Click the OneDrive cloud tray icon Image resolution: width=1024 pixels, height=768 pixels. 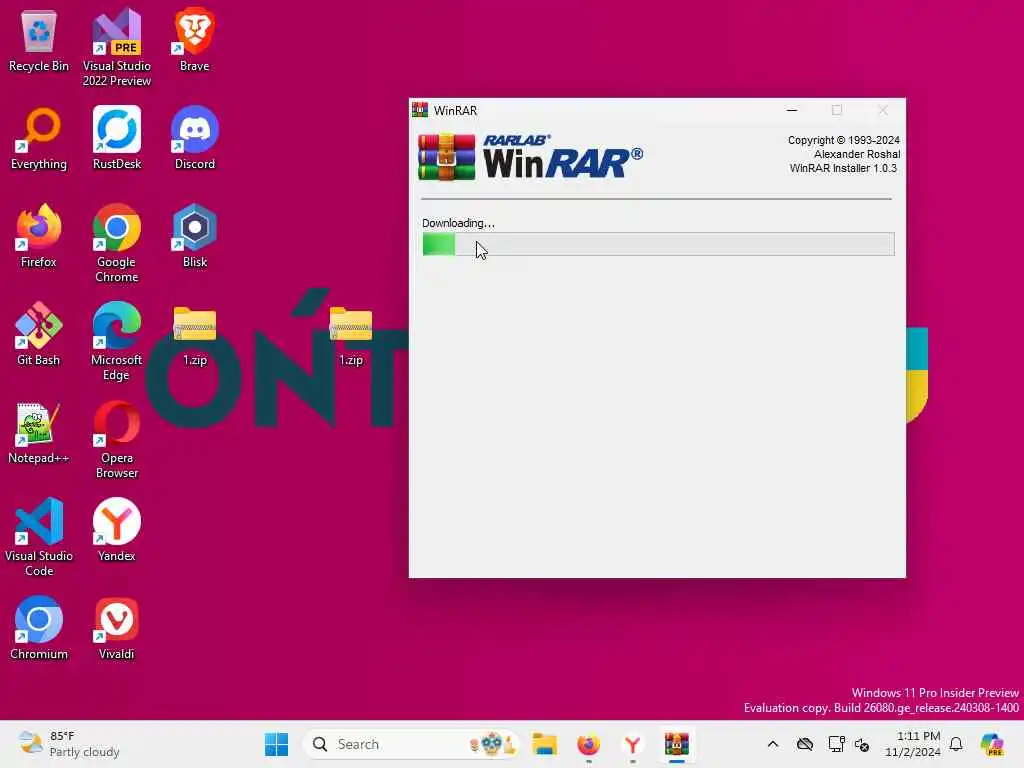tap(805, 744)
